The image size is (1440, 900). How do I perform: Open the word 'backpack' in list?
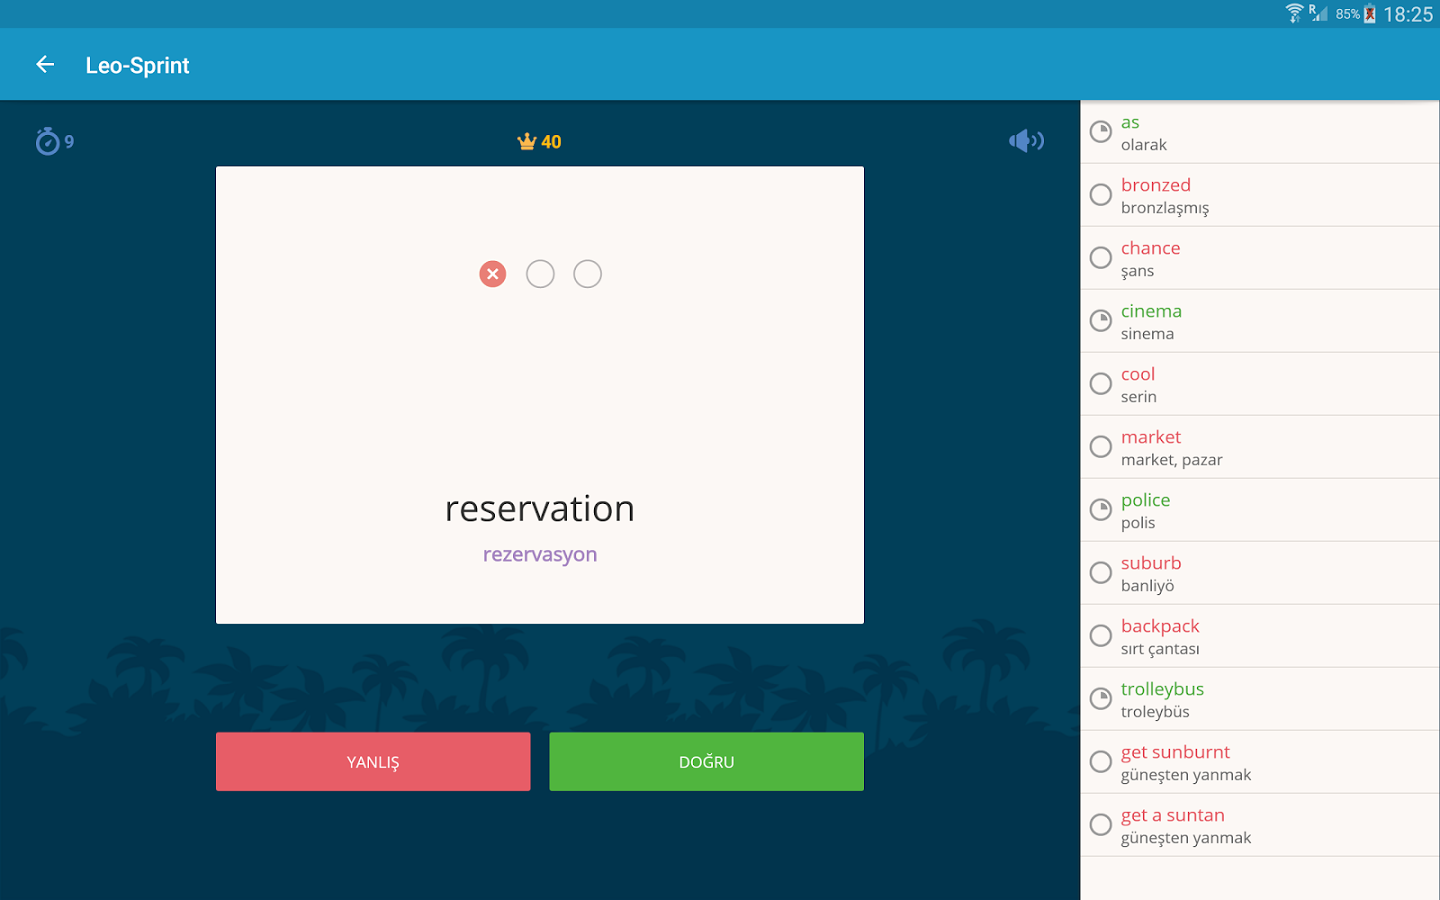(x=1160, y=626)
